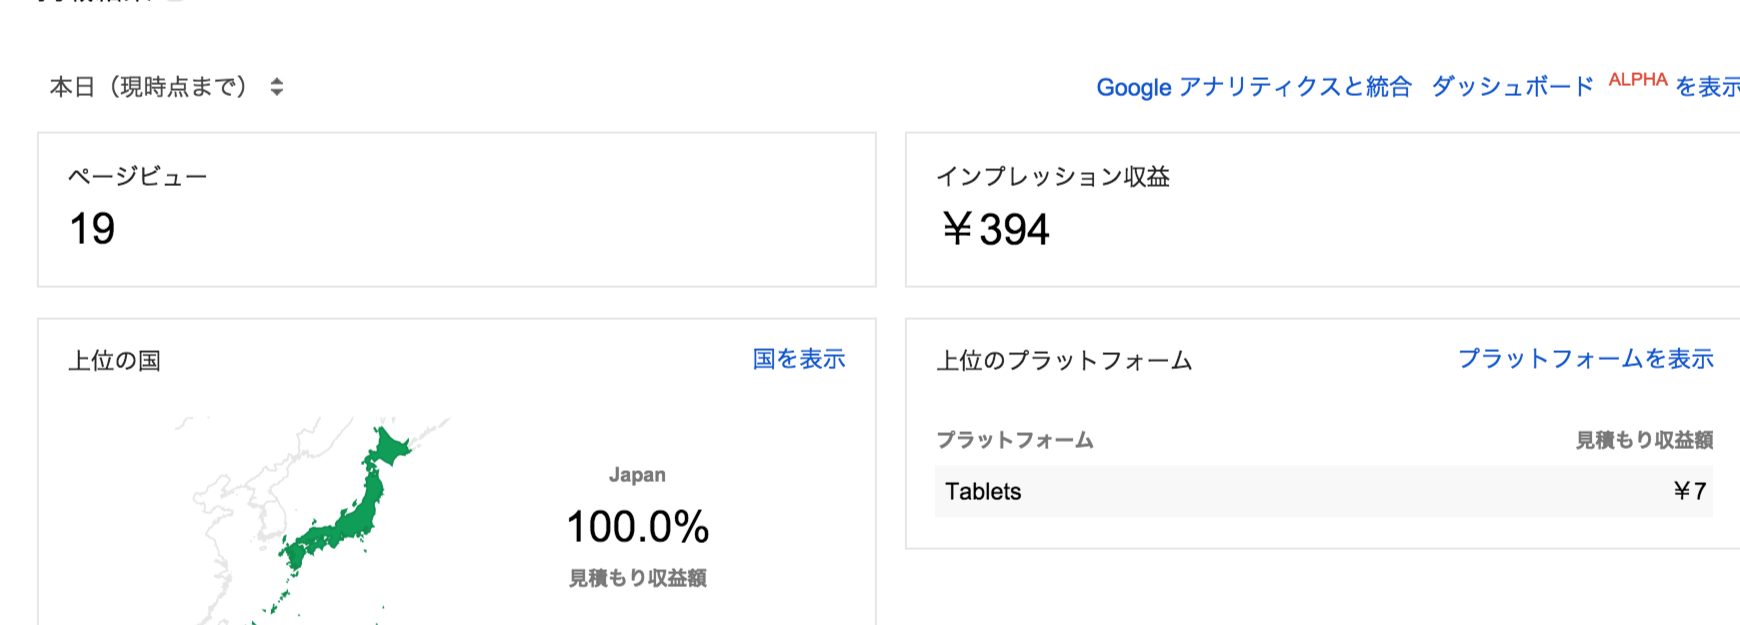Select the Tablets platform row
The image size is (1740, 625).
1323,491
